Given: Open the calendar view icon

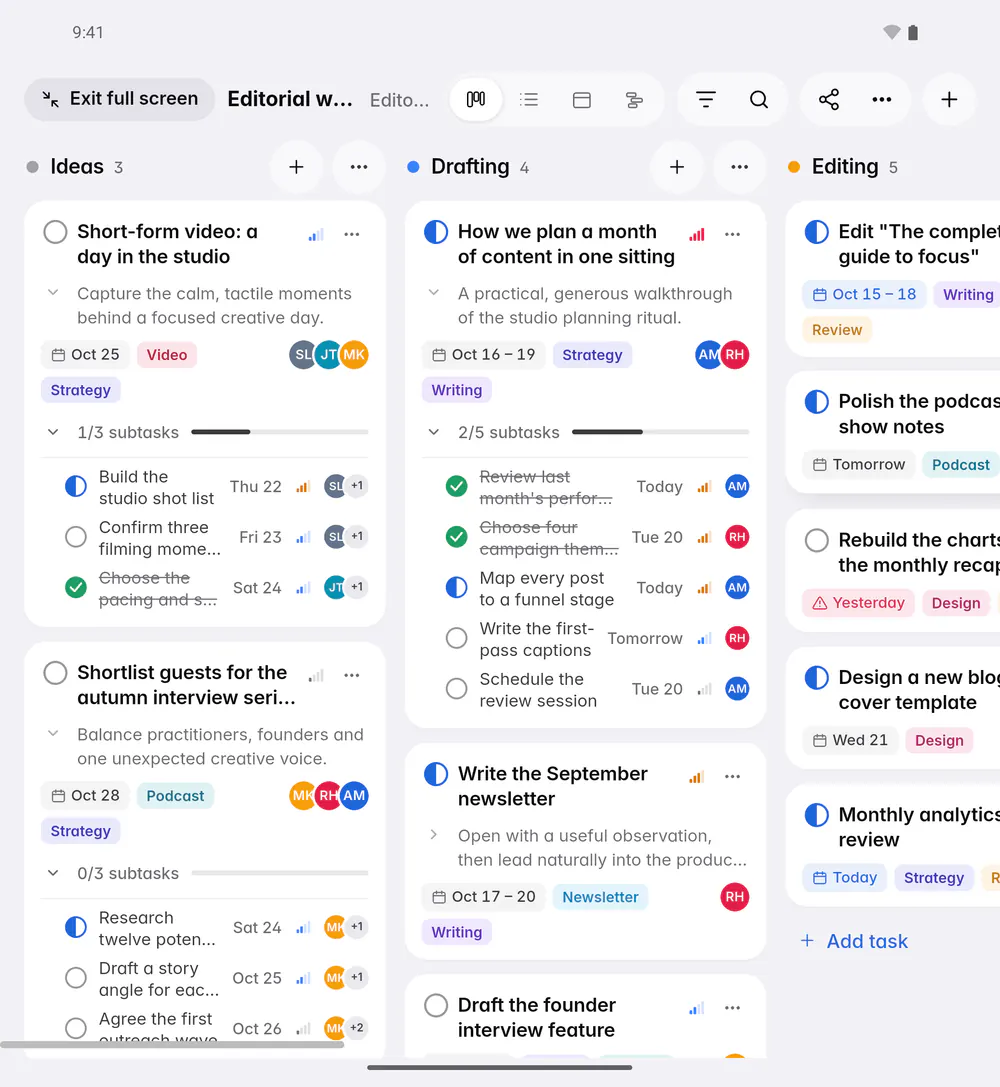Looking at the screenshot, I should pos(581,100).
